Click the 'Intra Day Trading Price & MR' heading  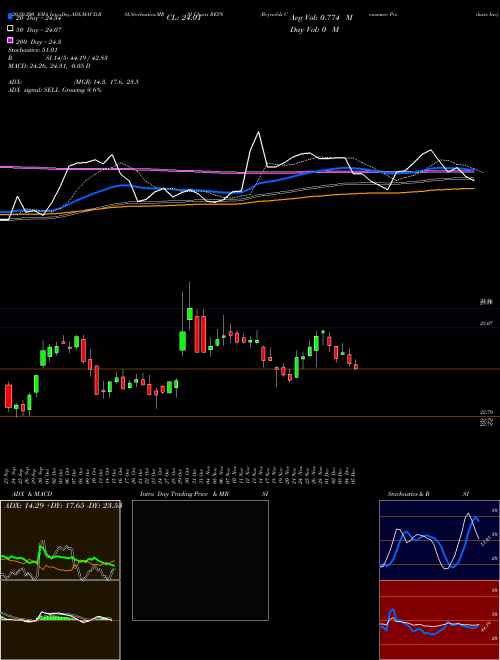tap(184, 494)
